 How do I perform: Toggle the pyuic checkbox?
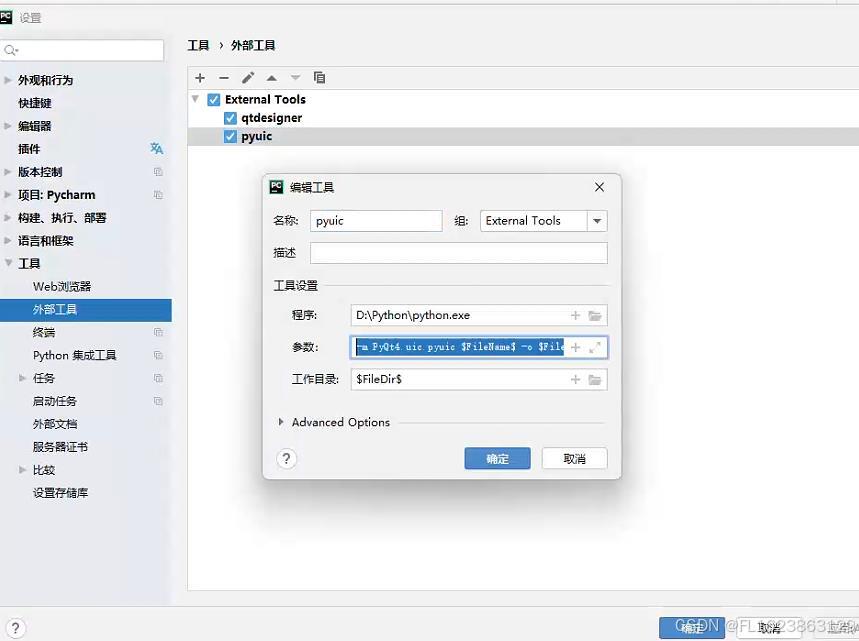click(230, 136)
